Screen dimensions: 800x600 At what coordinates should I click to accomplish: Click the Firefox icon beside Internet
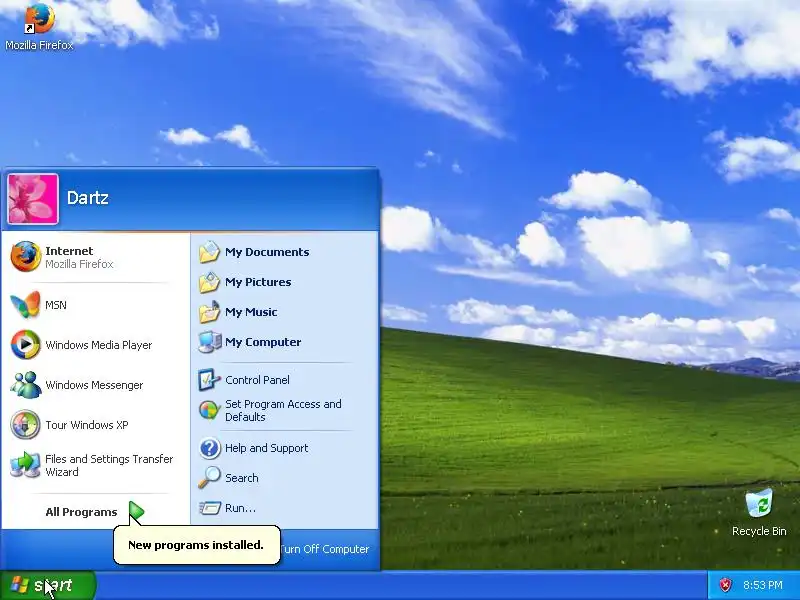[x=26, y=257]
